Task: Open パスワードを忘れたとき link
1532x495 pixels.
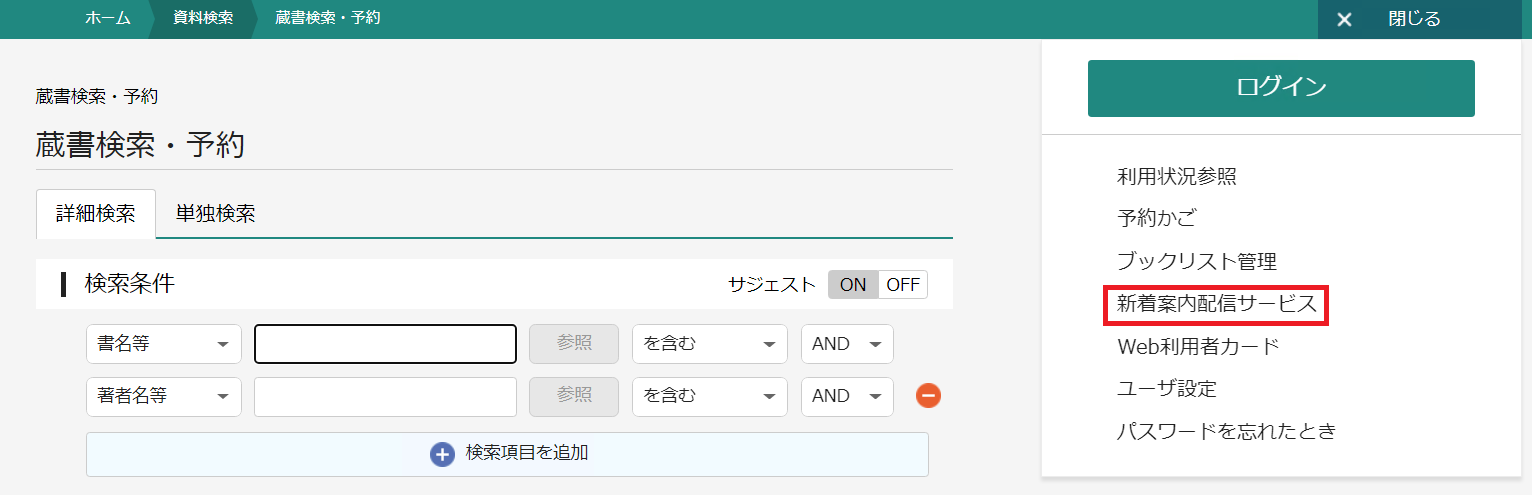Action: click(x=1227, y=432)
